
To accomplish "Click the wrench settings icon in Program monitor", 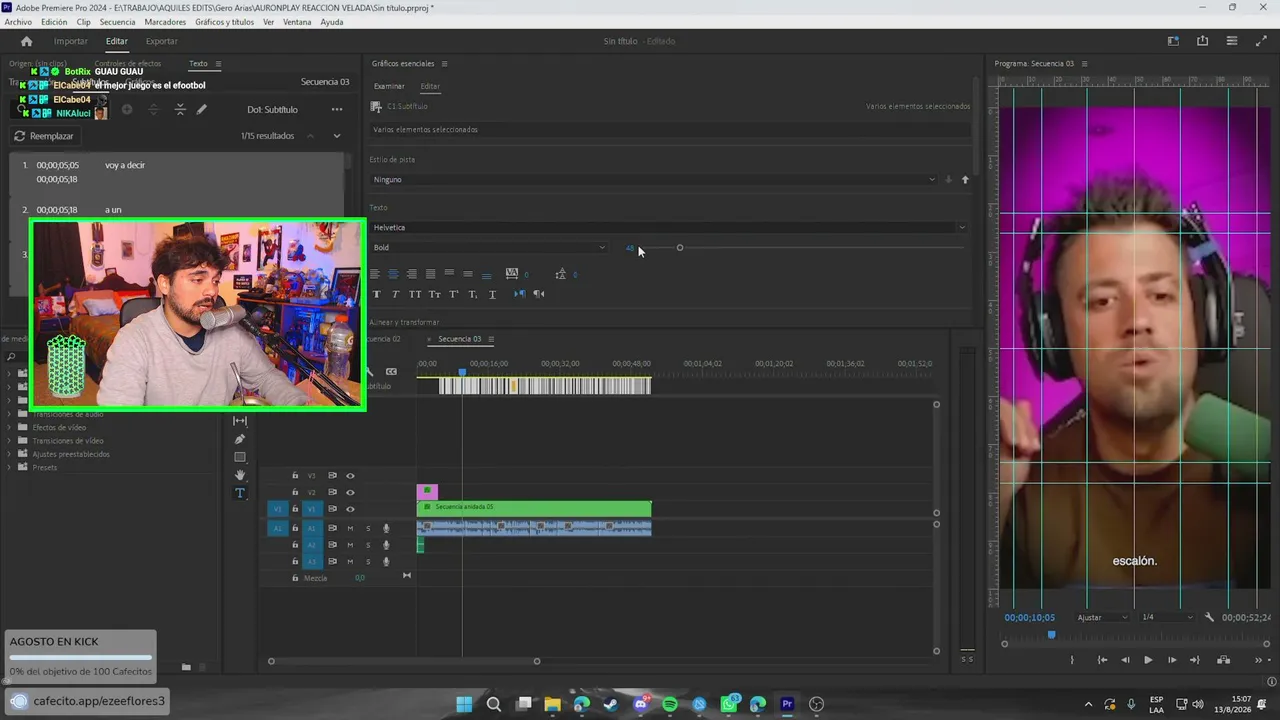I will 1209,617.
